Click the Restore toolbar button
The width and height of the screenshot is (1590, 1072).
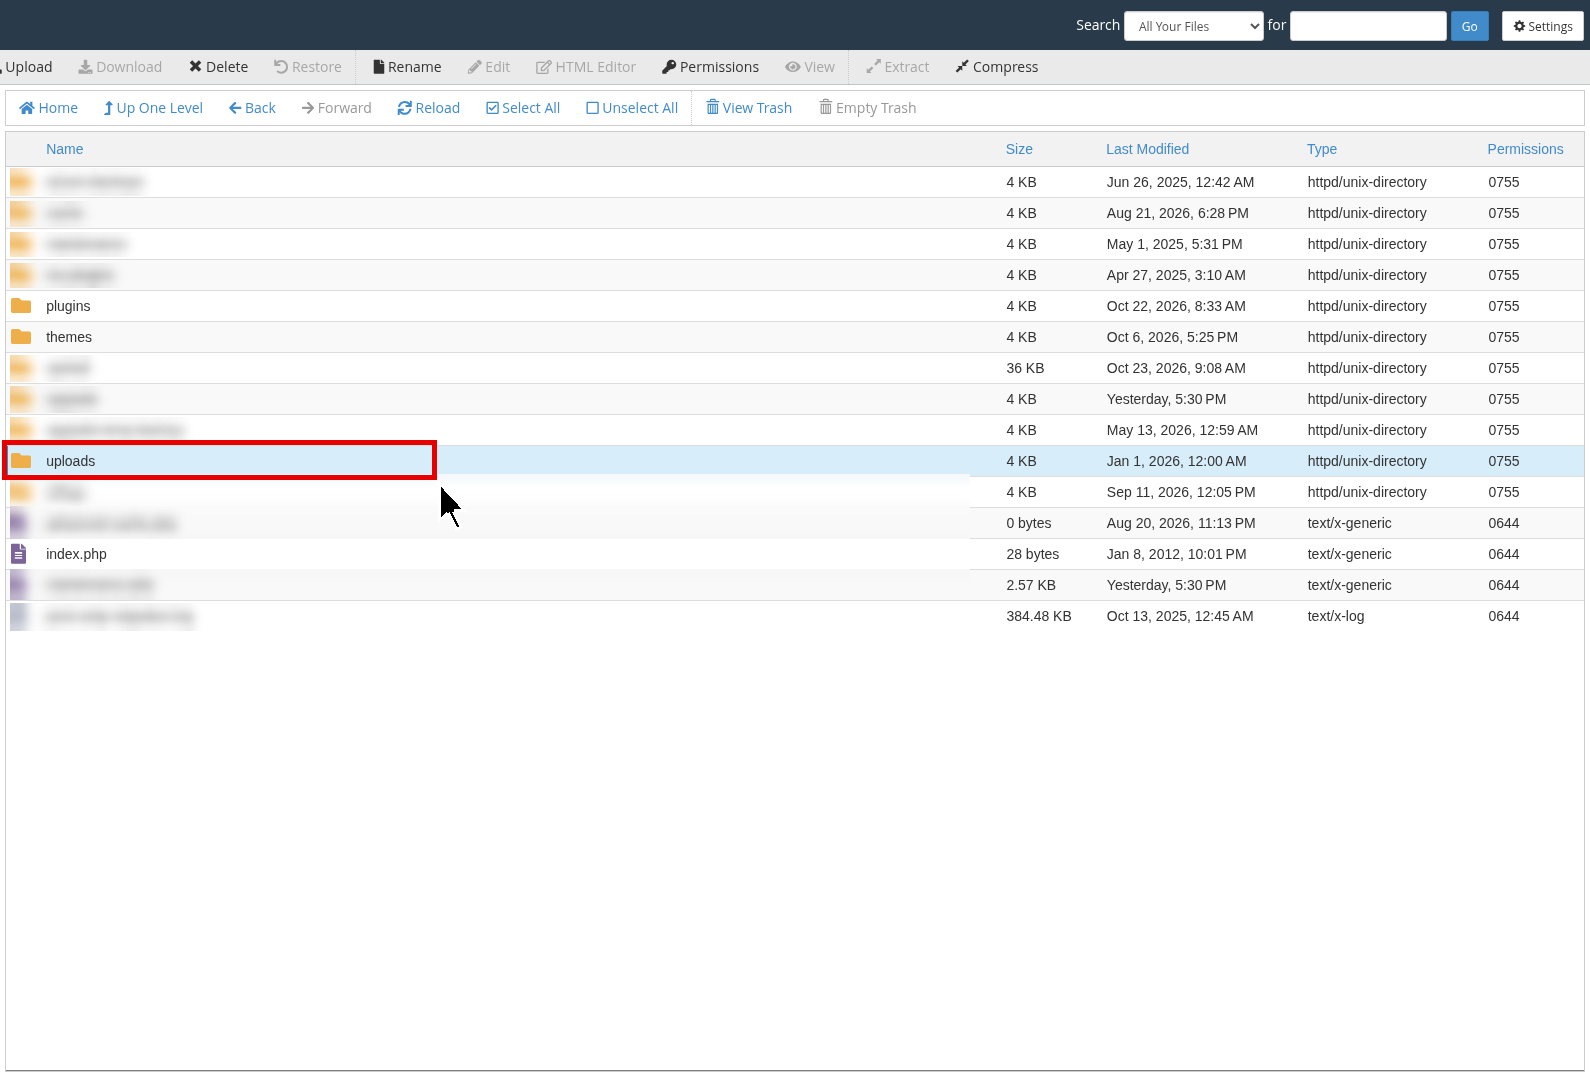[308, 67]
